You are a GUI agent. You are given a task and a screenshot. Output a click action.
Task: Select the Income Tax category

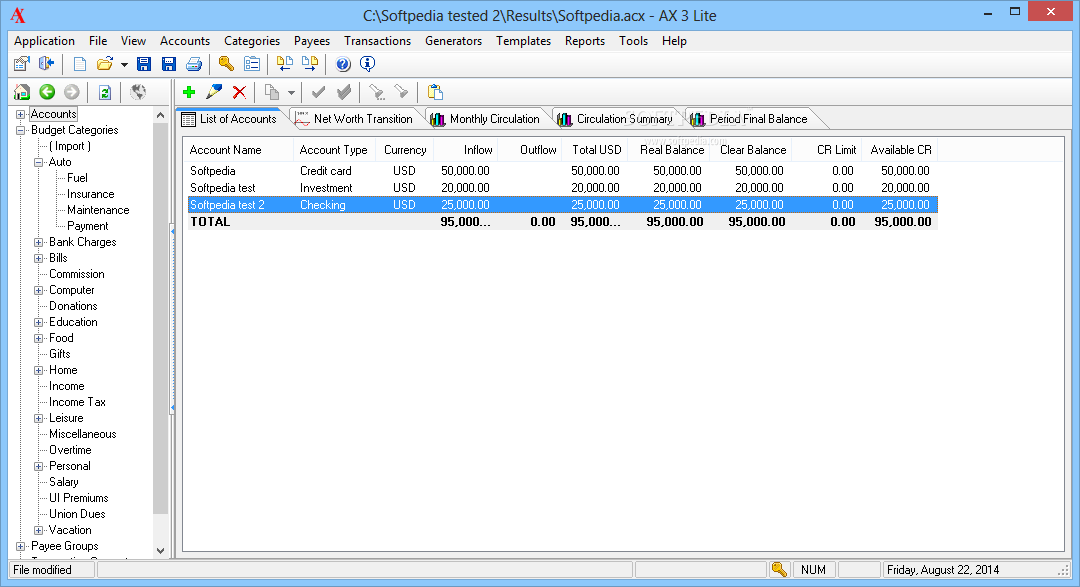[x=77, y=402]
